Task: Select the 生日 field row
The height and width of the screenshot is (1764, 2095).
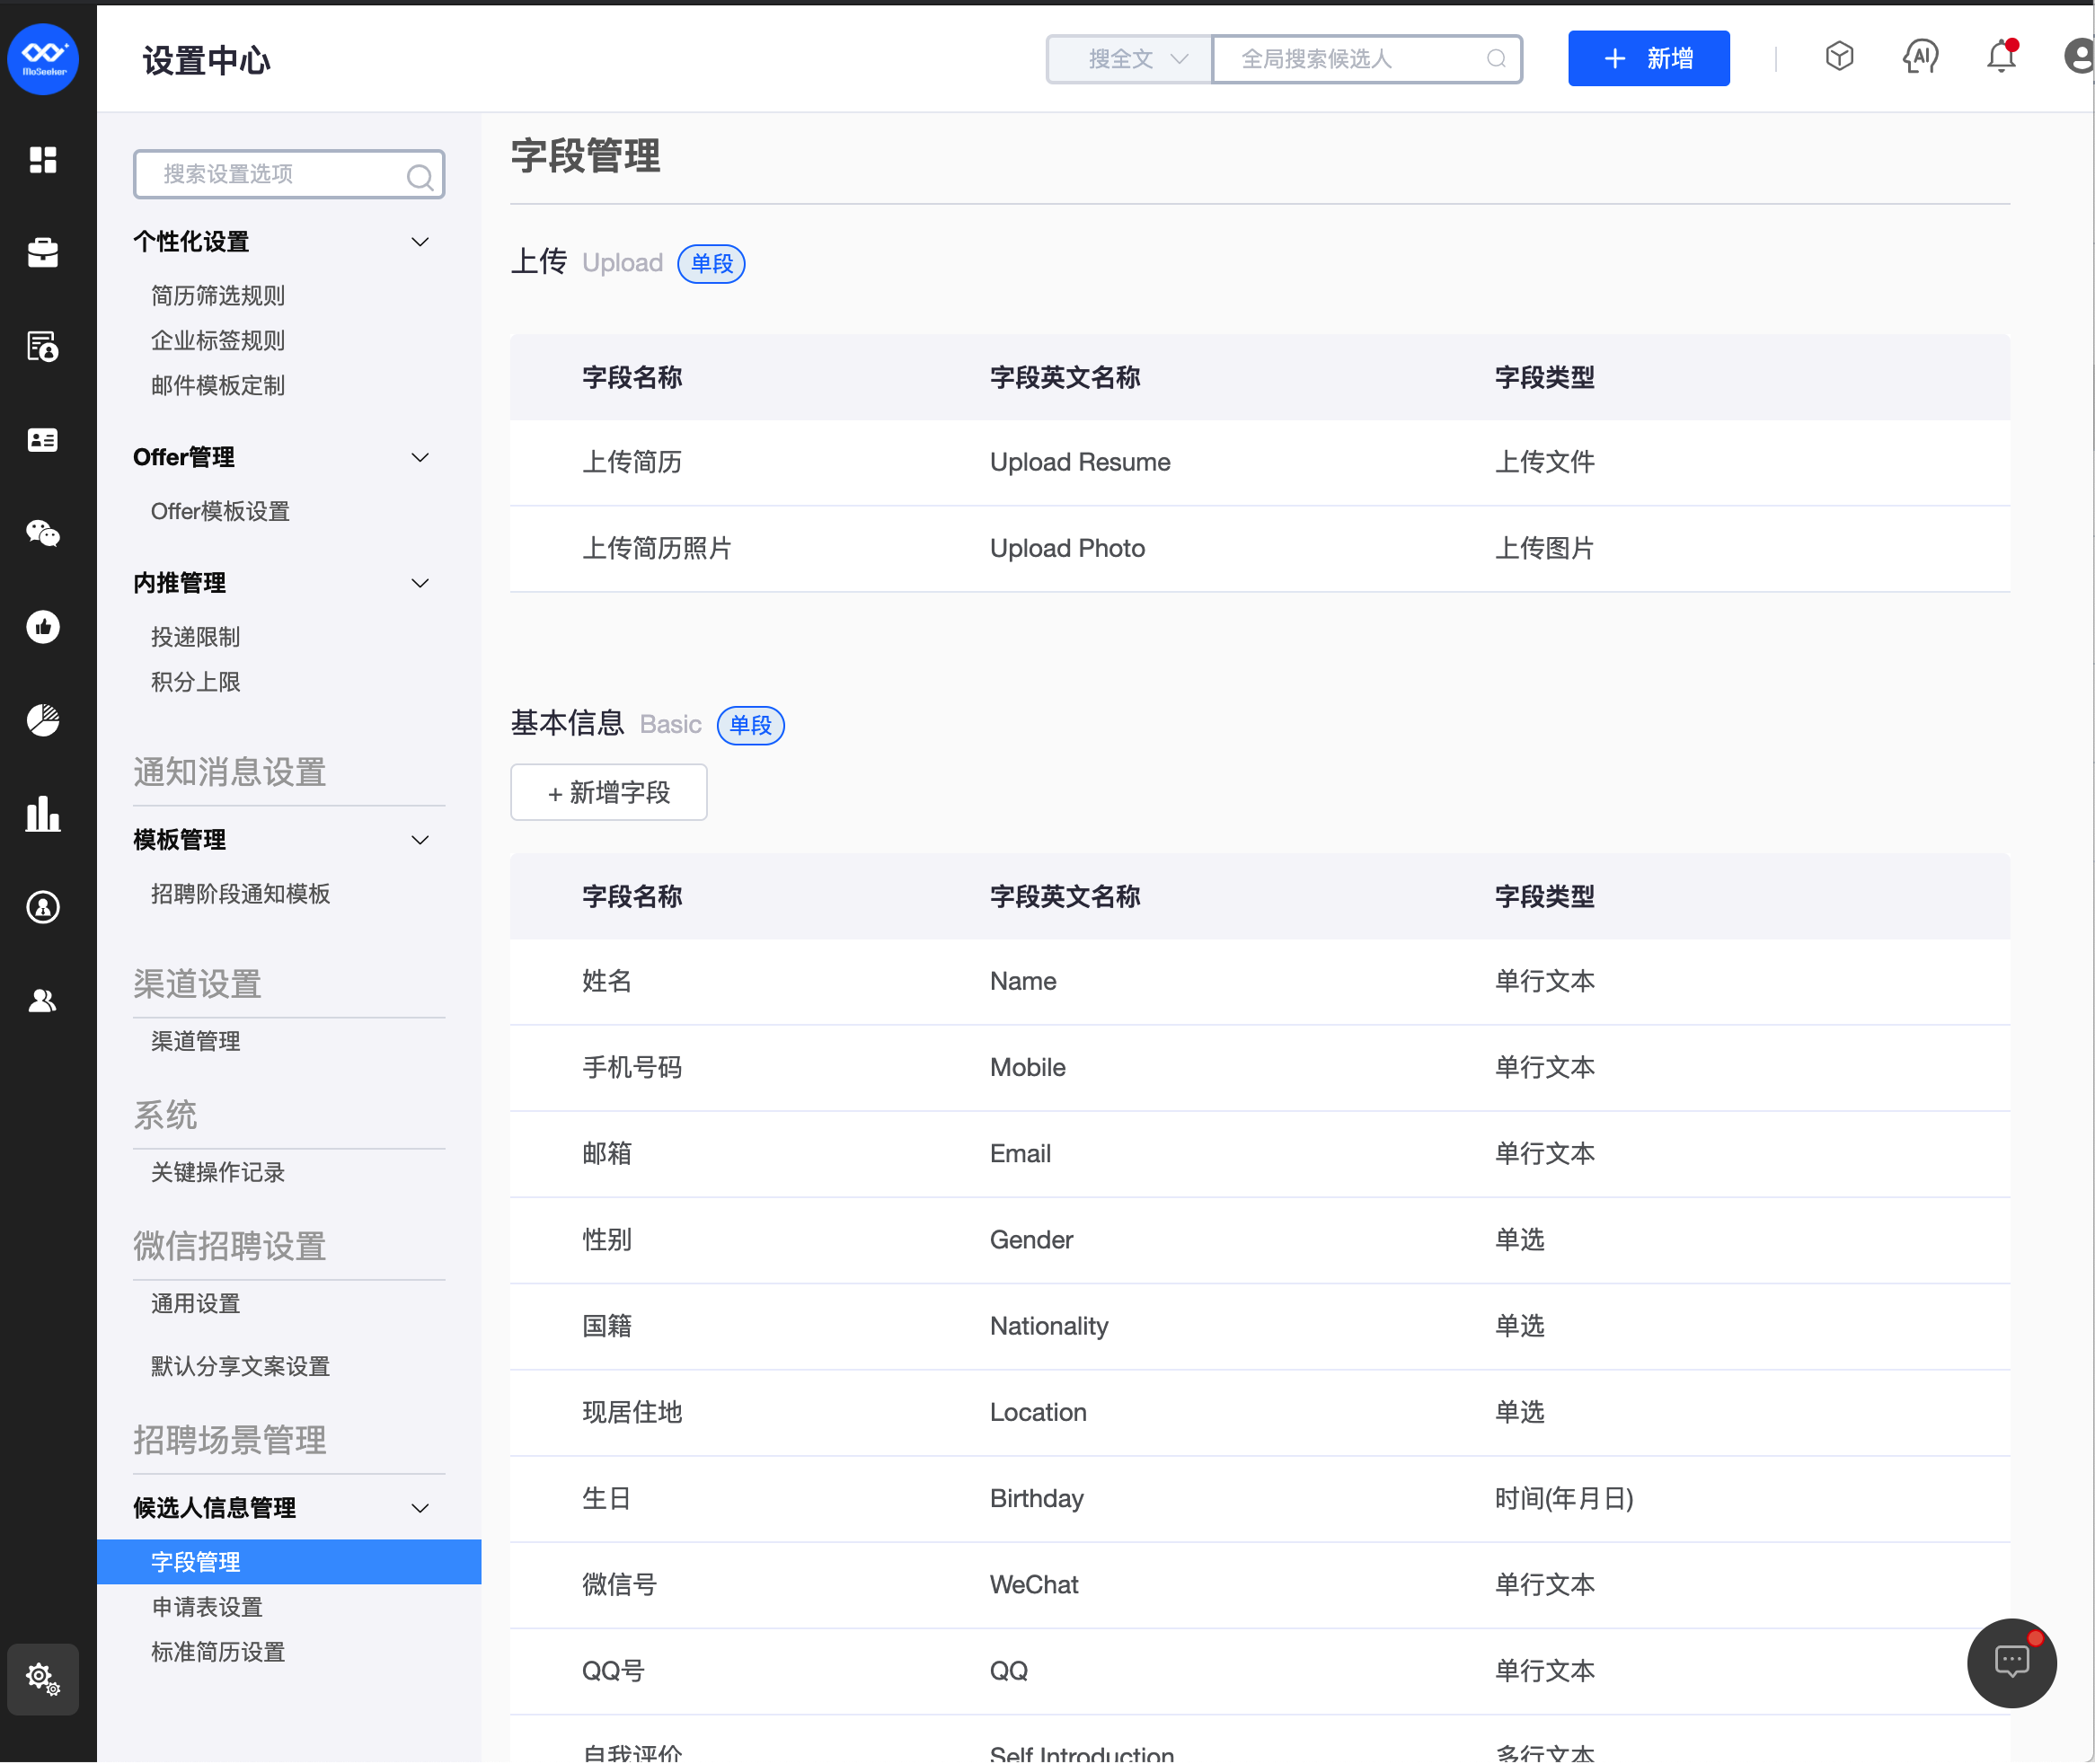Action: [x=1260, y=1499]
